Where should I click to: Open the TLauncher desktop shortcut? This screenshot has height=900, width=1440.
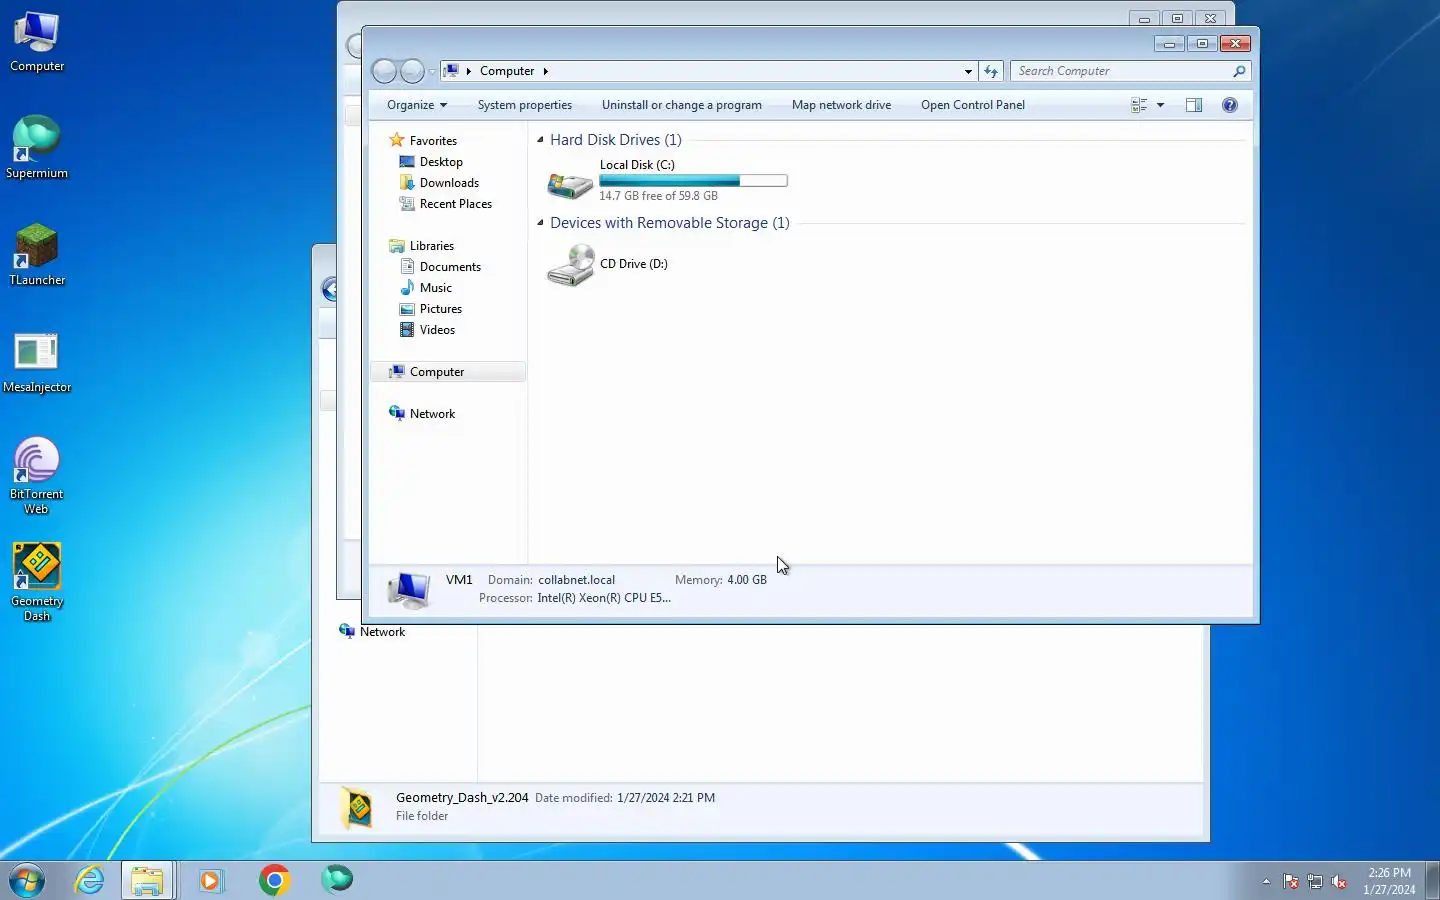37,254
